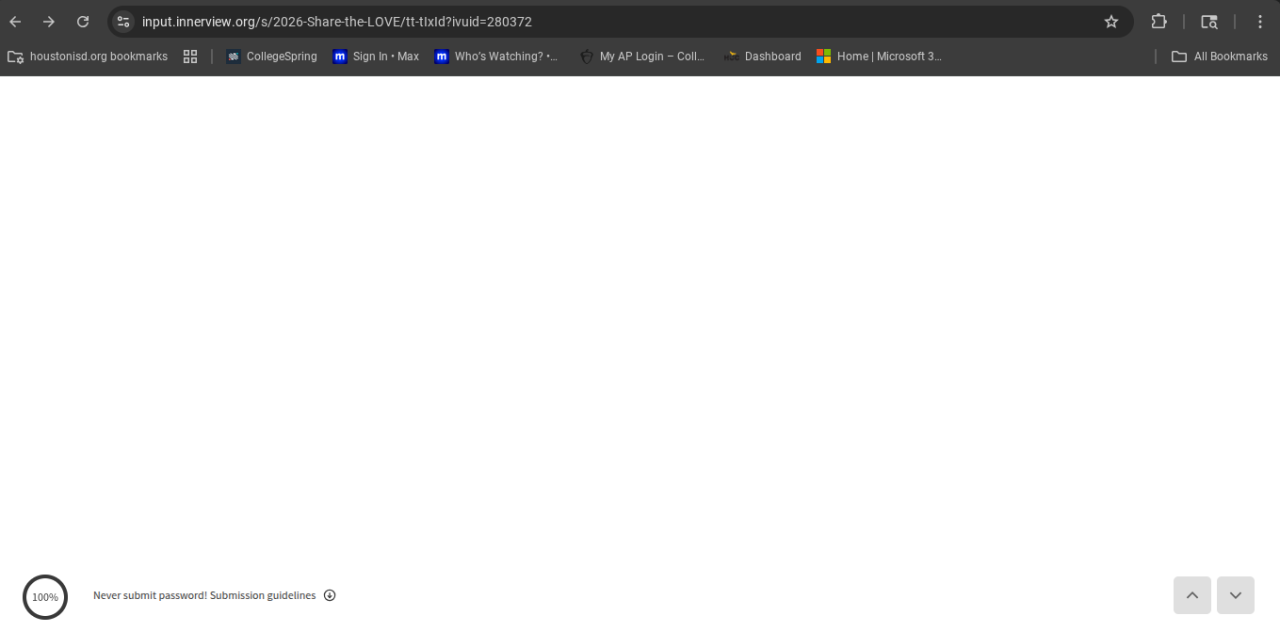The image size is (1280, 632).
Task: Open the My AP Login bookmark
Action: point(642,56)
